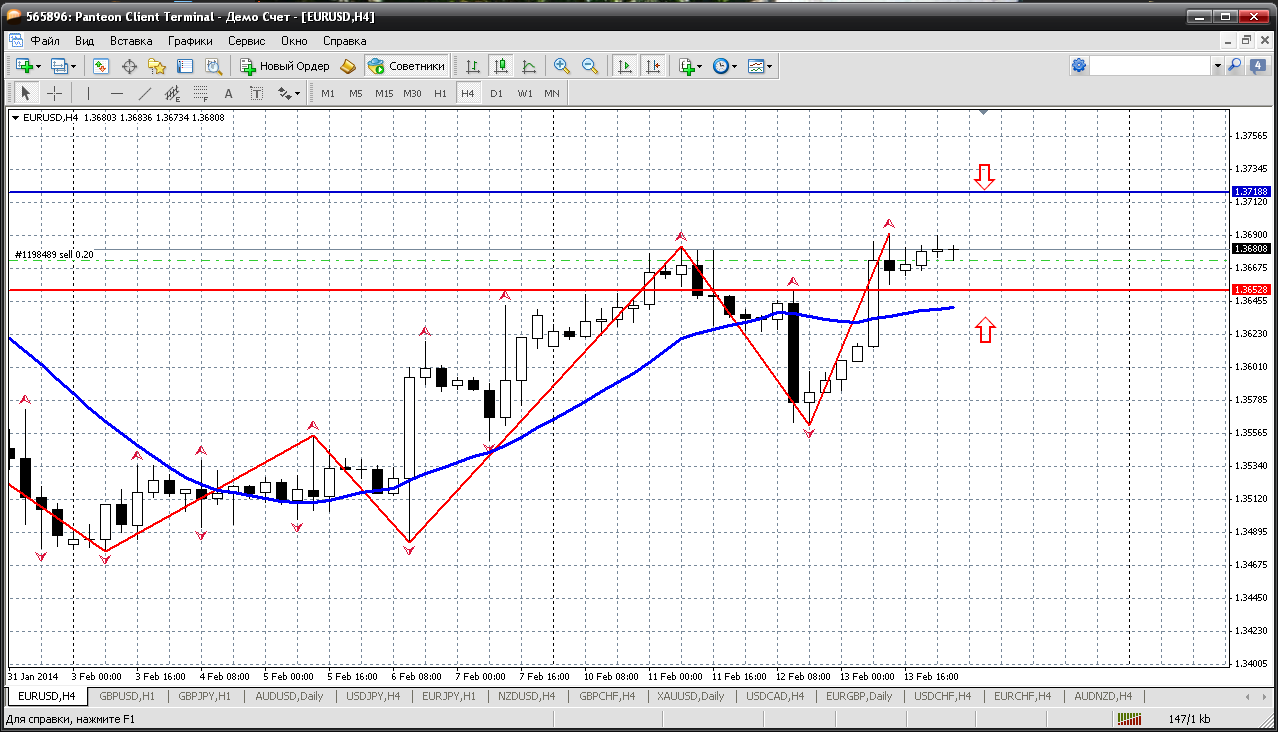
Task: Toggle chart Auto Scroll
Action: [625, 66]
